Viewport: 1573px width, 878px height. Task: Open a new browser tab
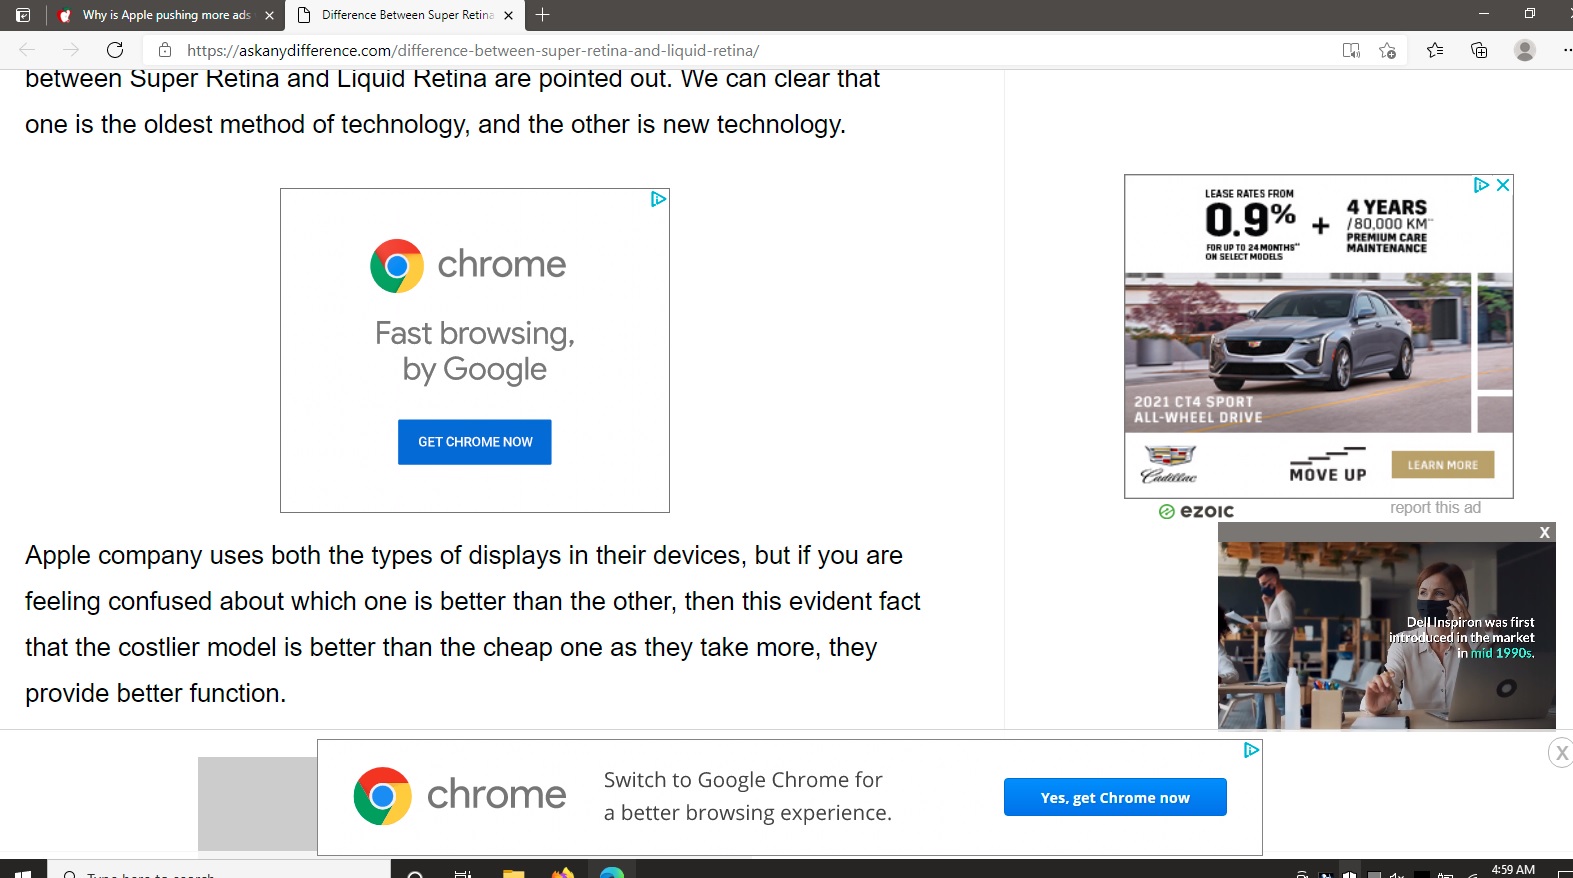[x=542, y=15]
